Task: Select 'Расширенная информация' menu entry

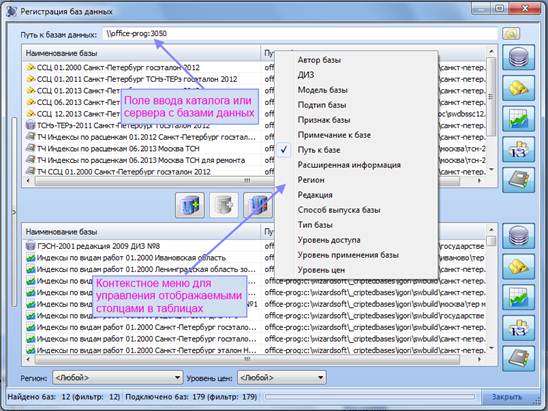Action: [x=356, y=165]
